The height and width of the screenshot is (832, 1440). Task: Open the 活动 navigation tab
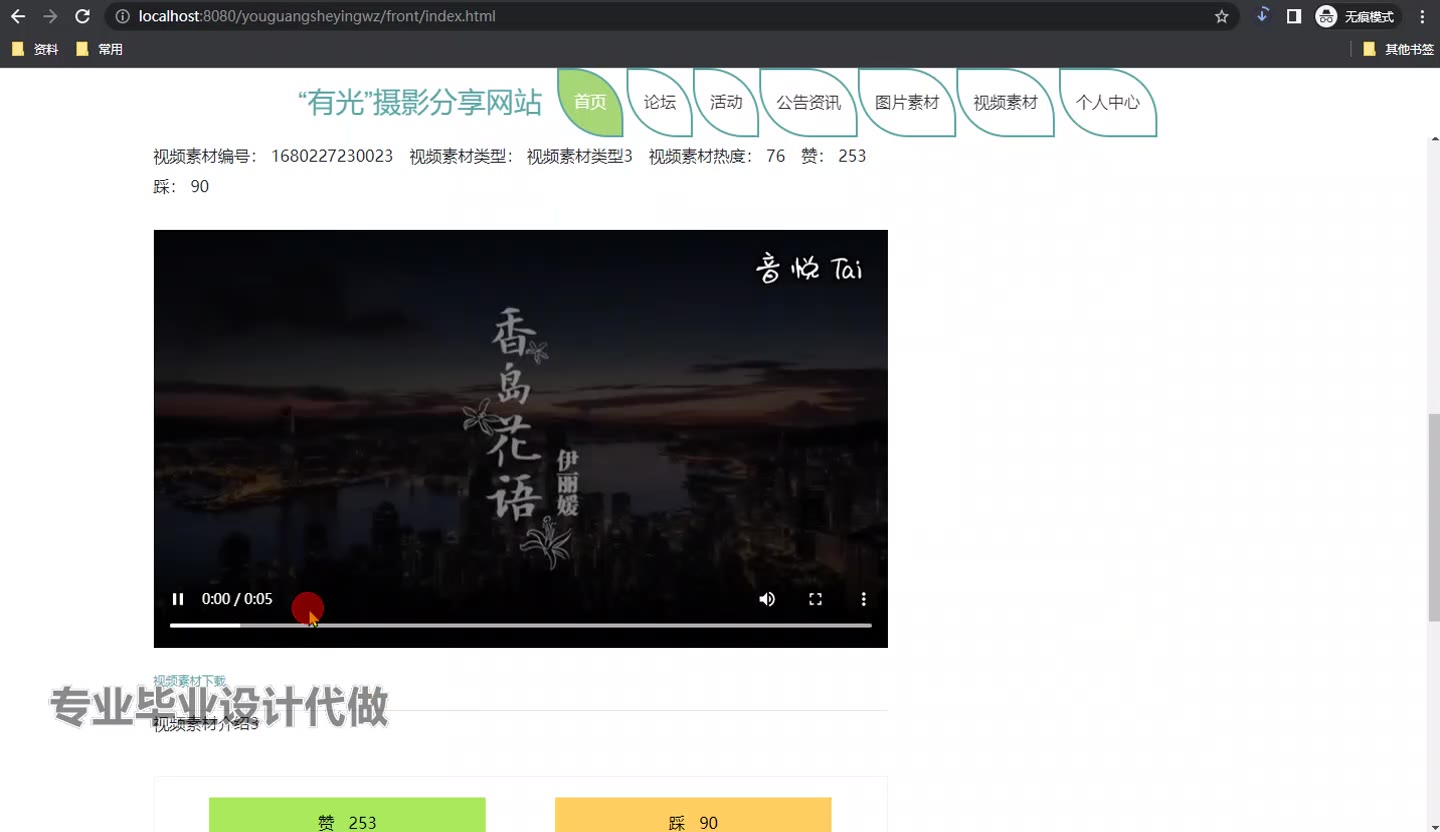tap(726, 102)
